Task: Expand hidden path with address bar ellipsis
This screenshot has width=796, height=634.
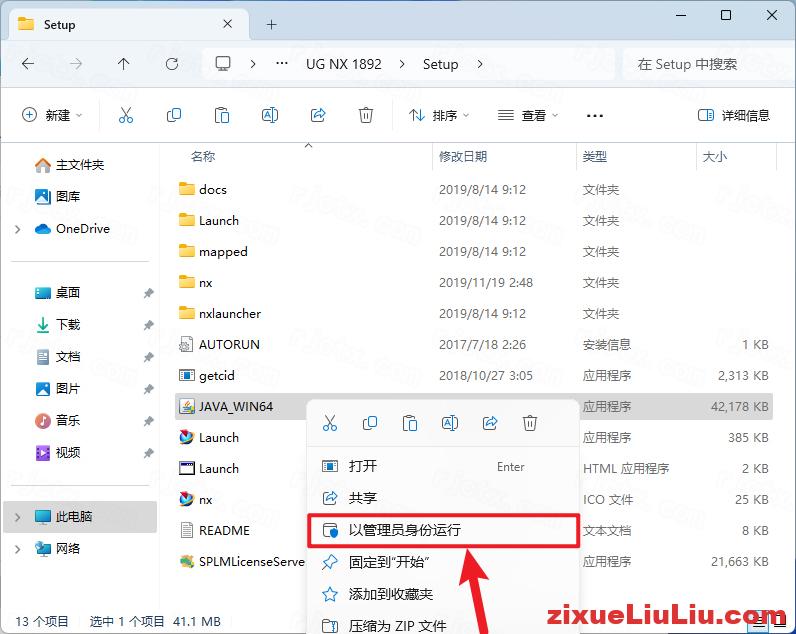Action: pos(282,63)
